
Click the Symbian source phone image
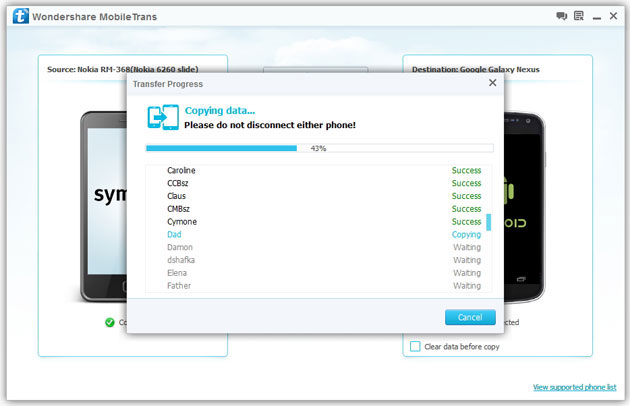click(x=104, y=207)
